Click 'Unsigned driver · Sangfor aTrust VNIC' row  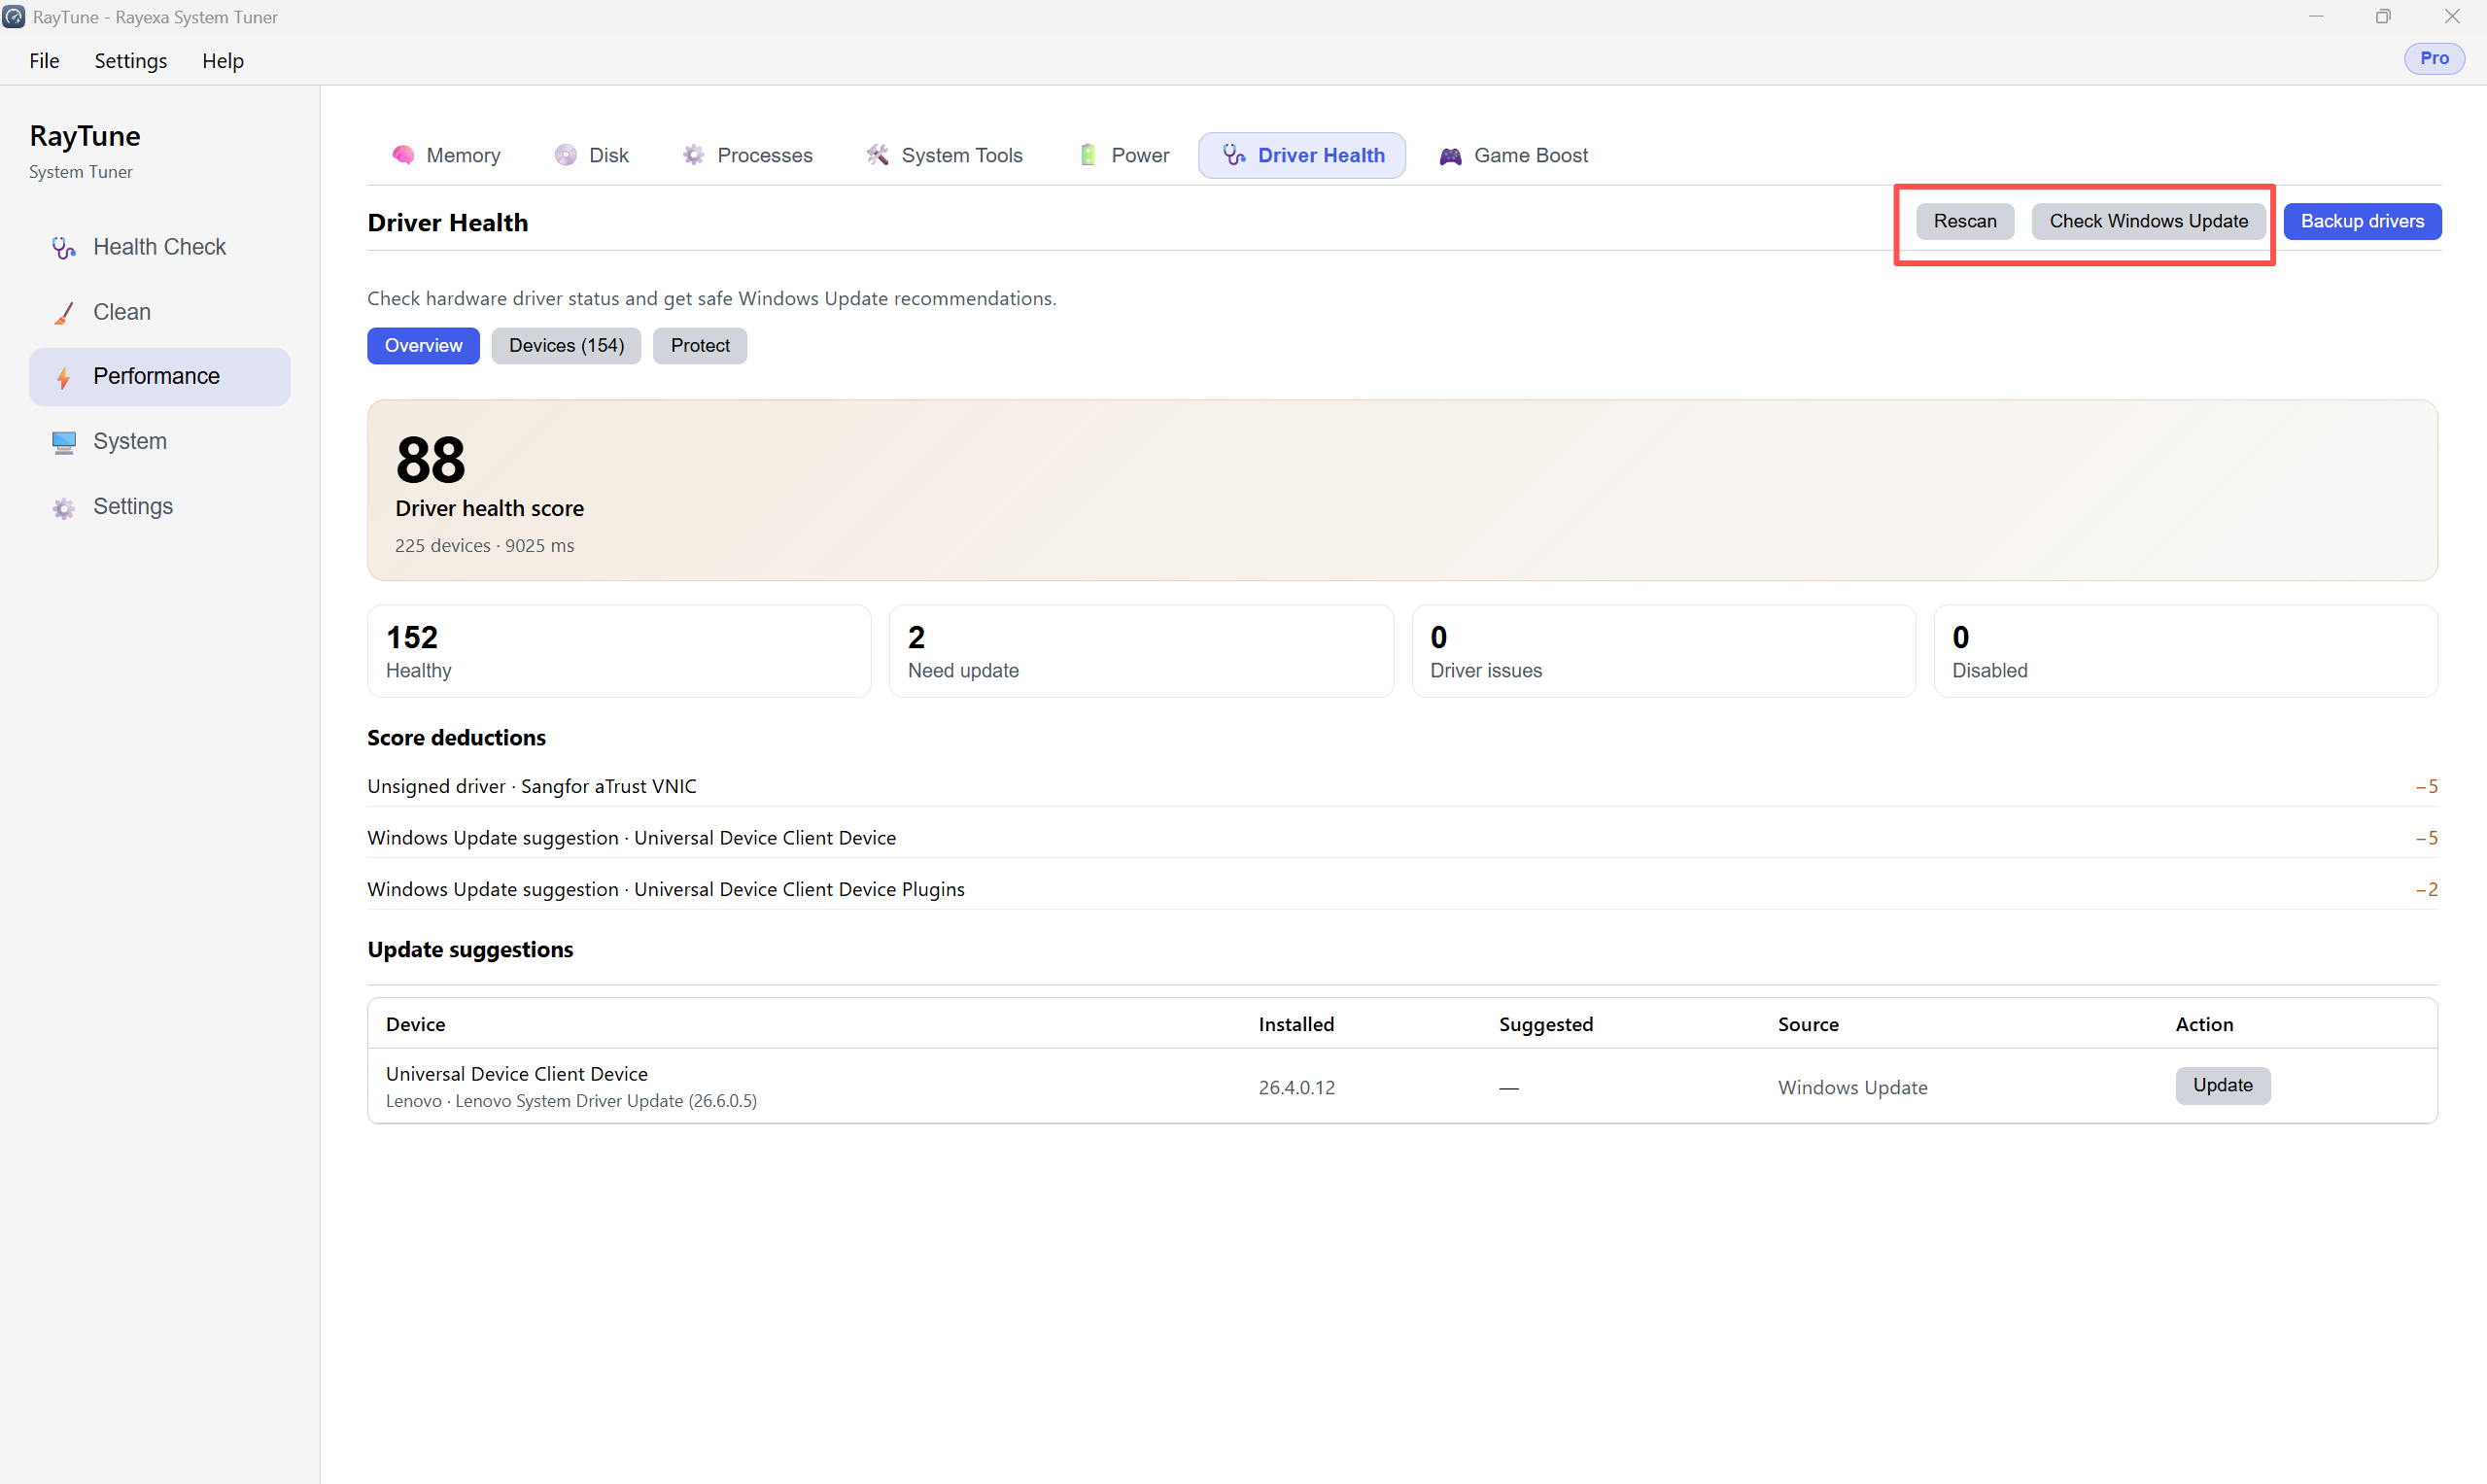tap(1402, 787)
